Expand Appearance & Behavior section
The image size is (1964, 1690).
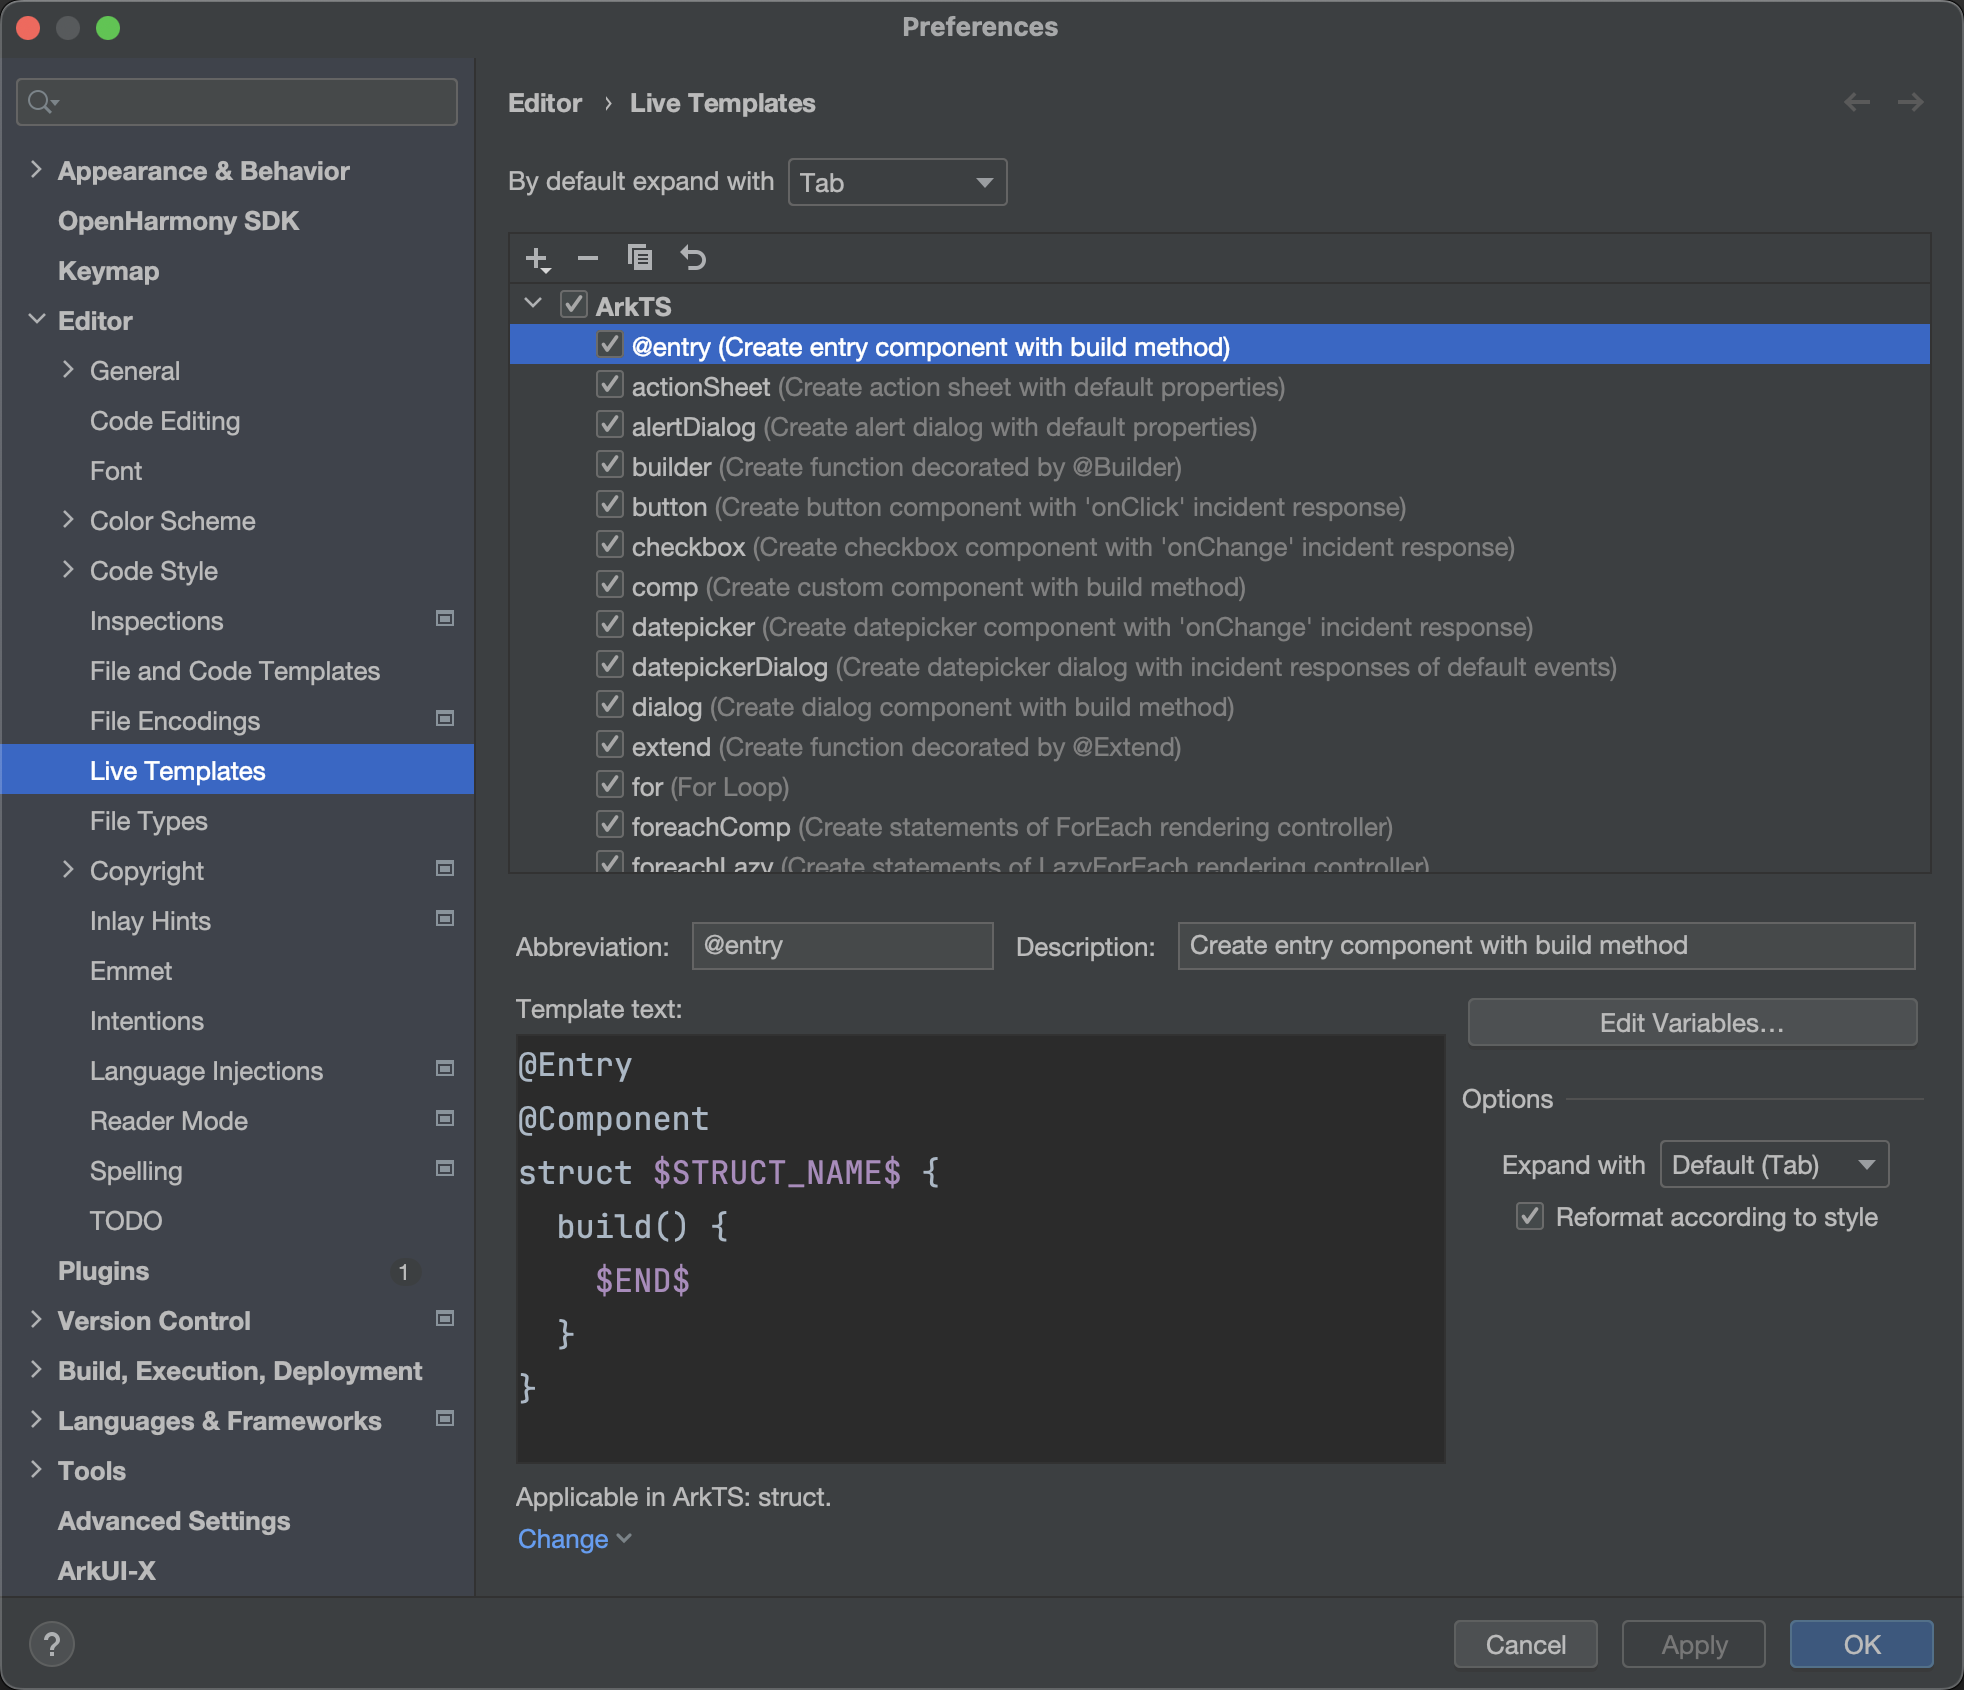(x=36, y=170)
